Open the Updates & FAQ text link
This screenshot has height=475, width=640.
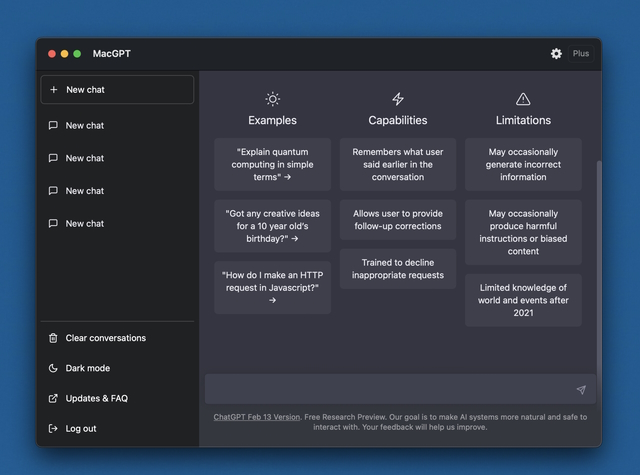click(x=97, y=398)
